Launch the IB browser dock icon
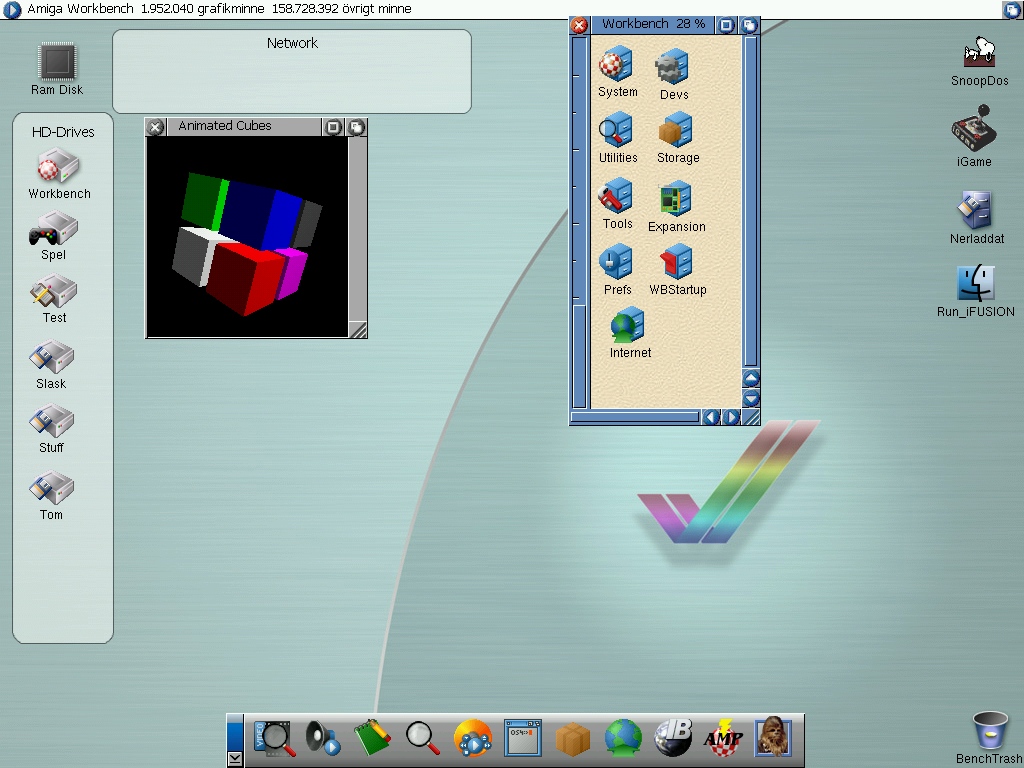 673,739
